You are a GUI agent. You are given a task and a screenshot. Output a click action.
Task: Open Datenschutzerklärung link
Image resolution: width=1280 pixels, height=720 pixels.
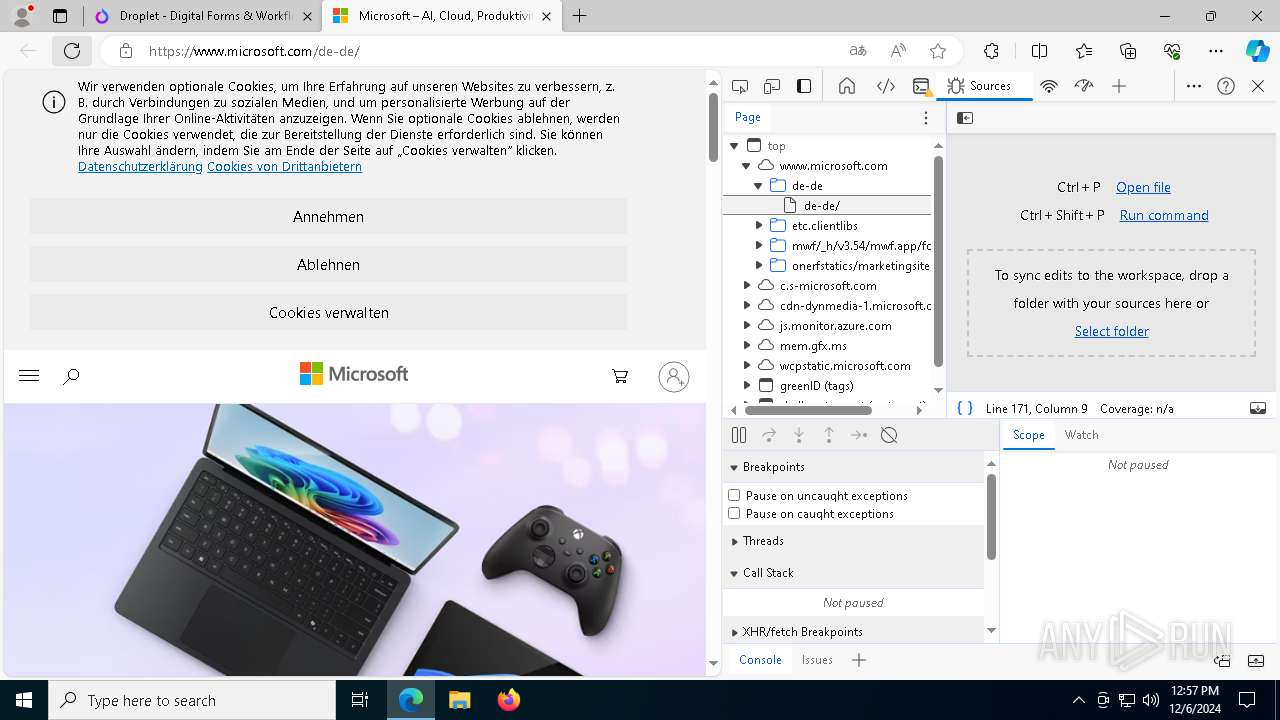pos(140,167)
